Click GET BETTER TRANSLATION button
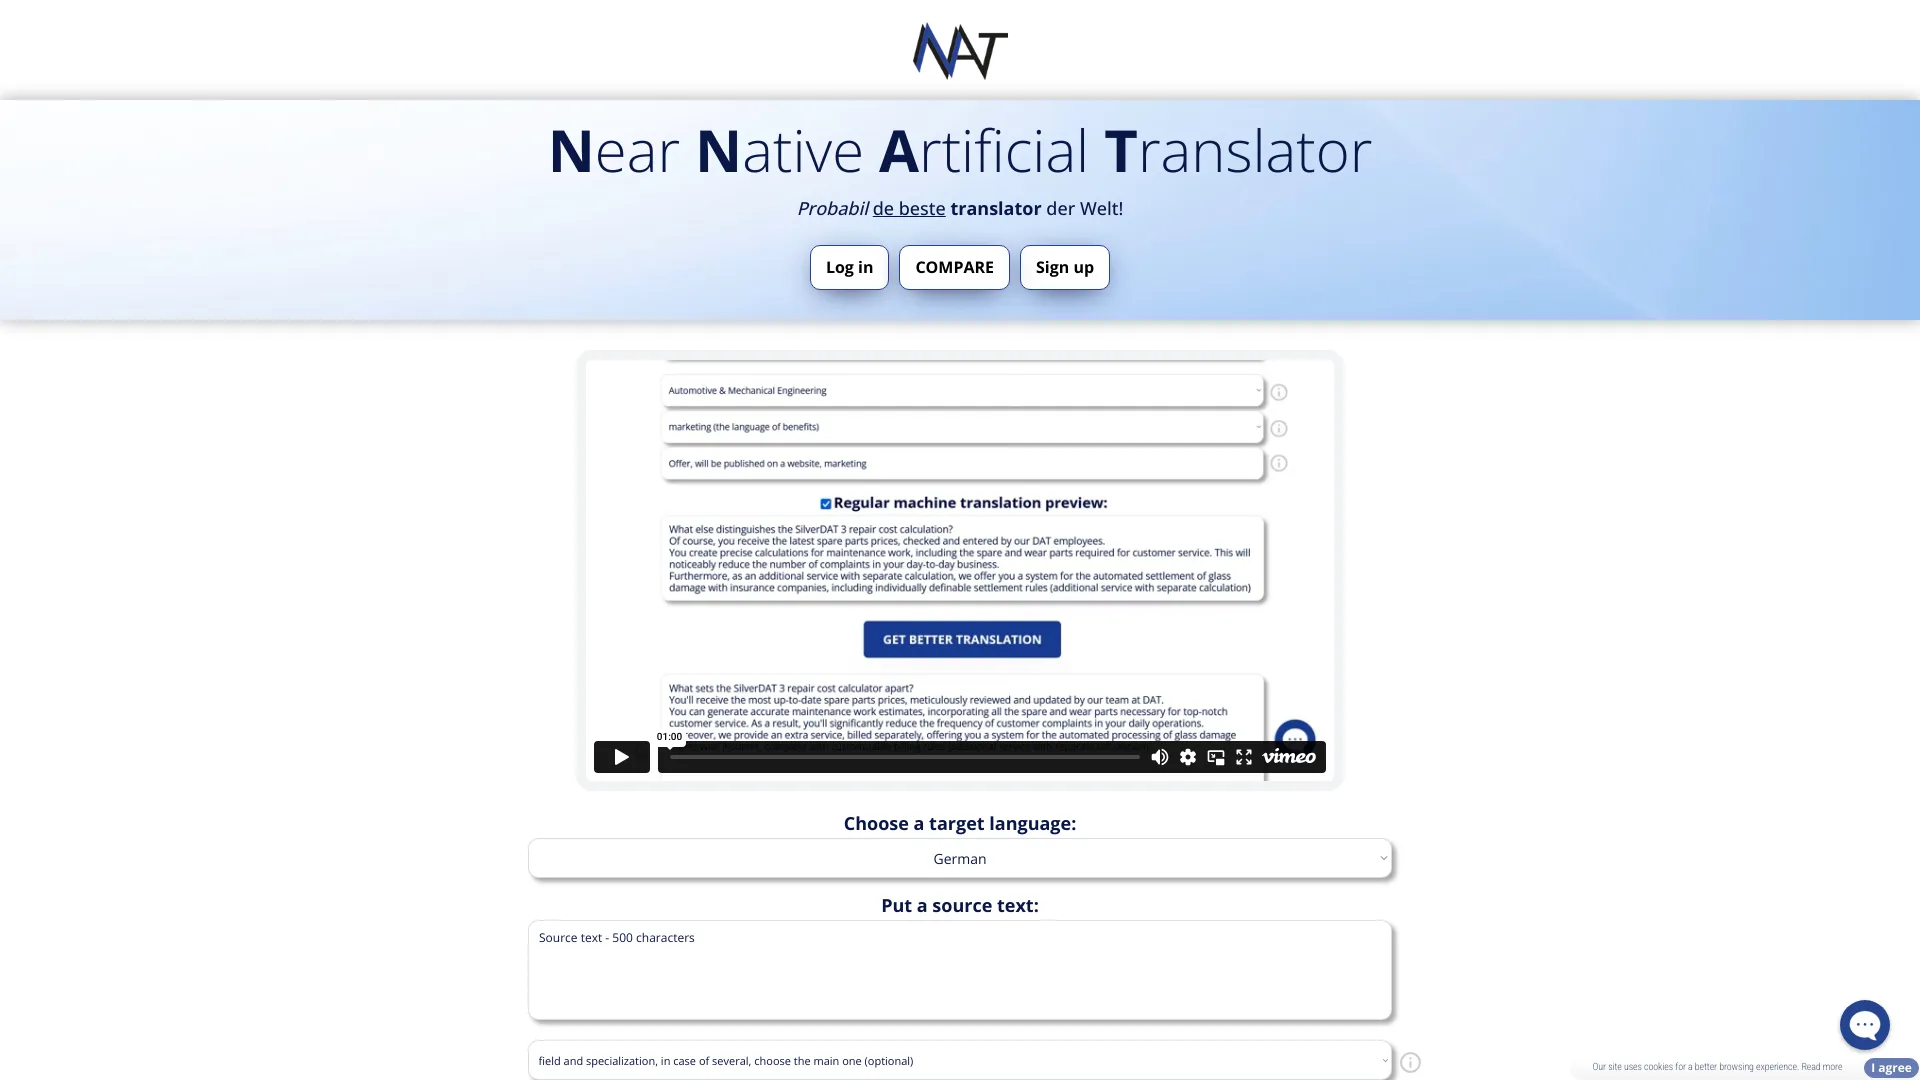Viewport: 1920px width, 1080px height. pos(961,640)
